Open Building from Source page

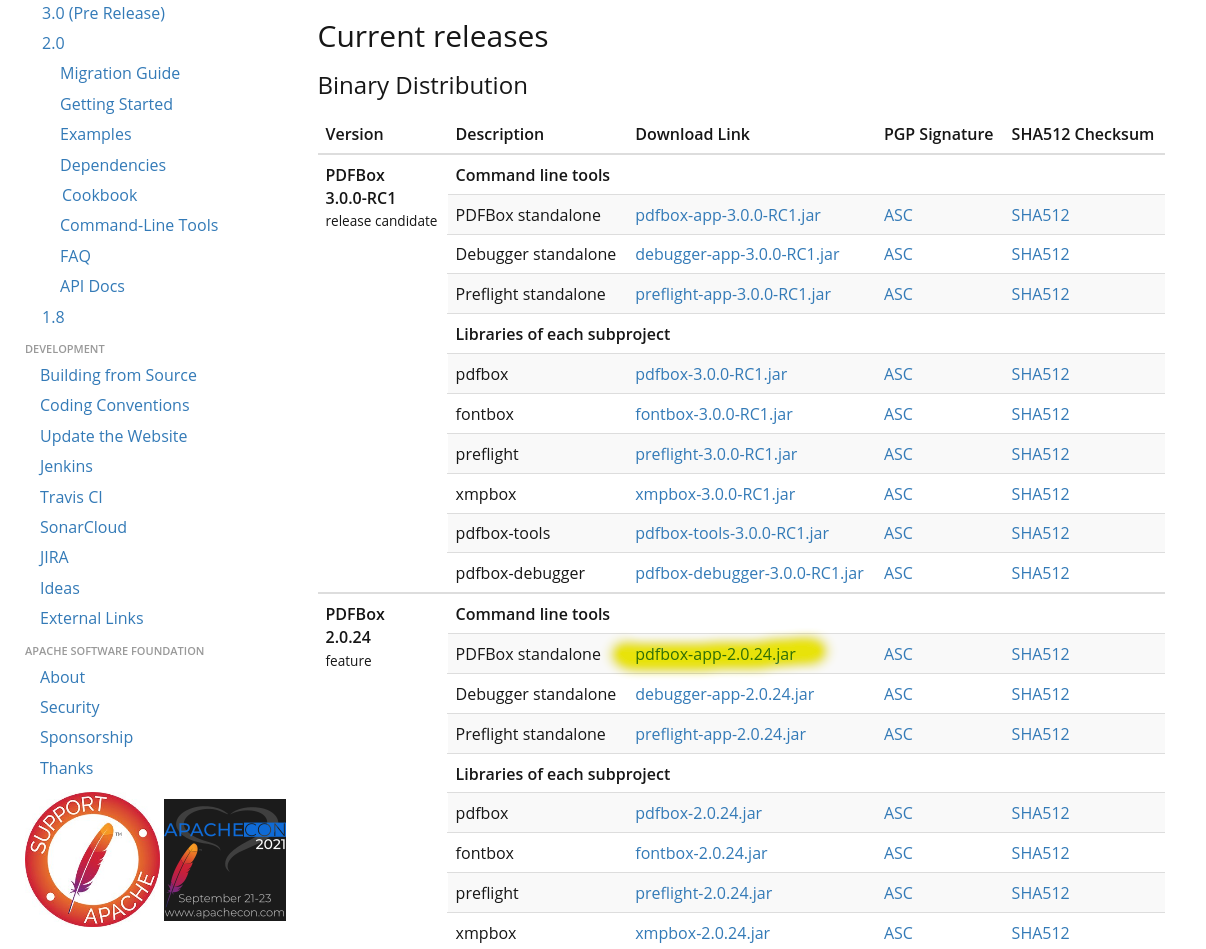coord(118,375)
